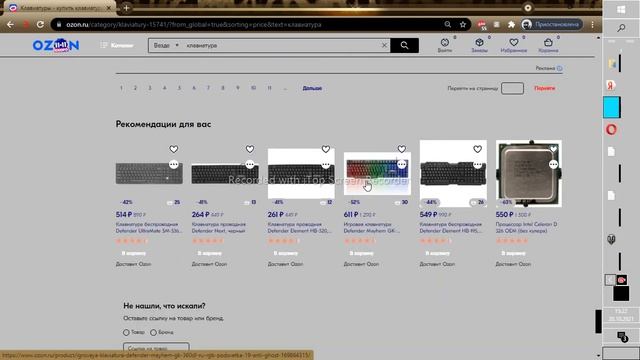
Task: Open the Войти login icon
Action: 445,45
